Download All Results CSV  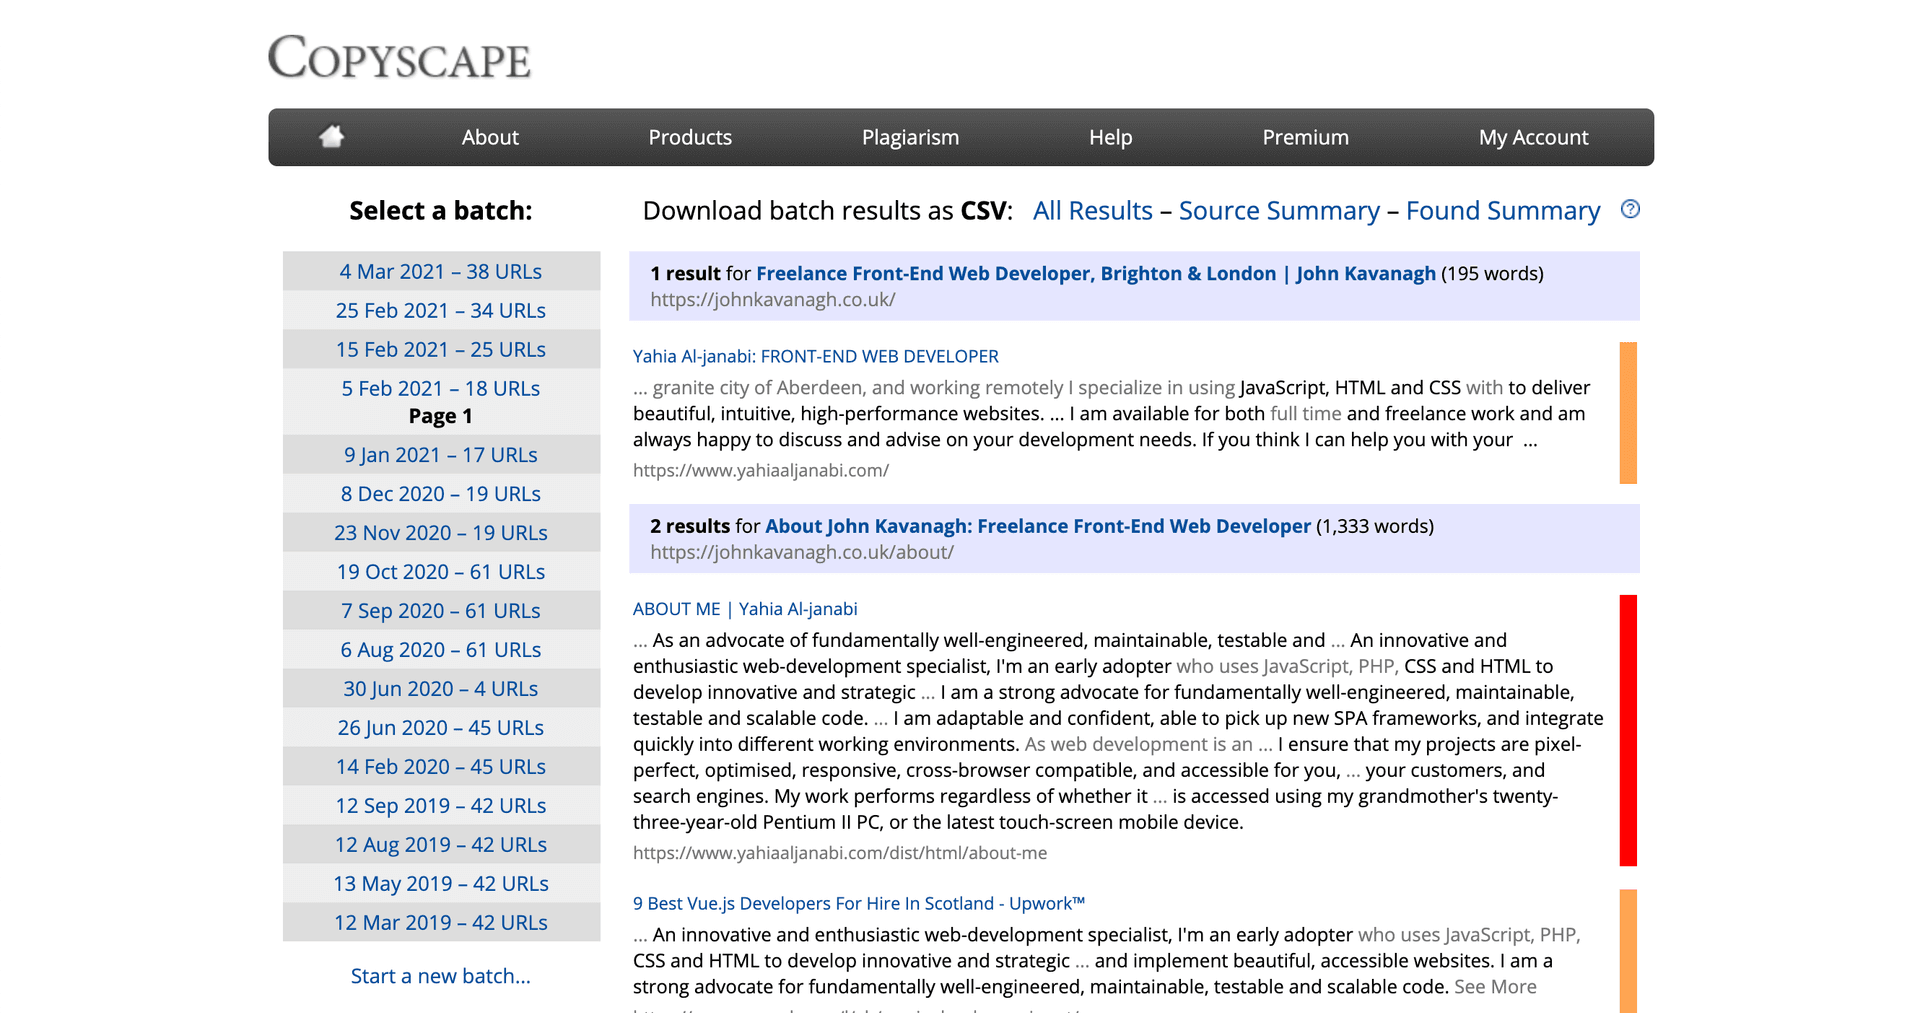pyautogui.click(x=1092, y=210)
